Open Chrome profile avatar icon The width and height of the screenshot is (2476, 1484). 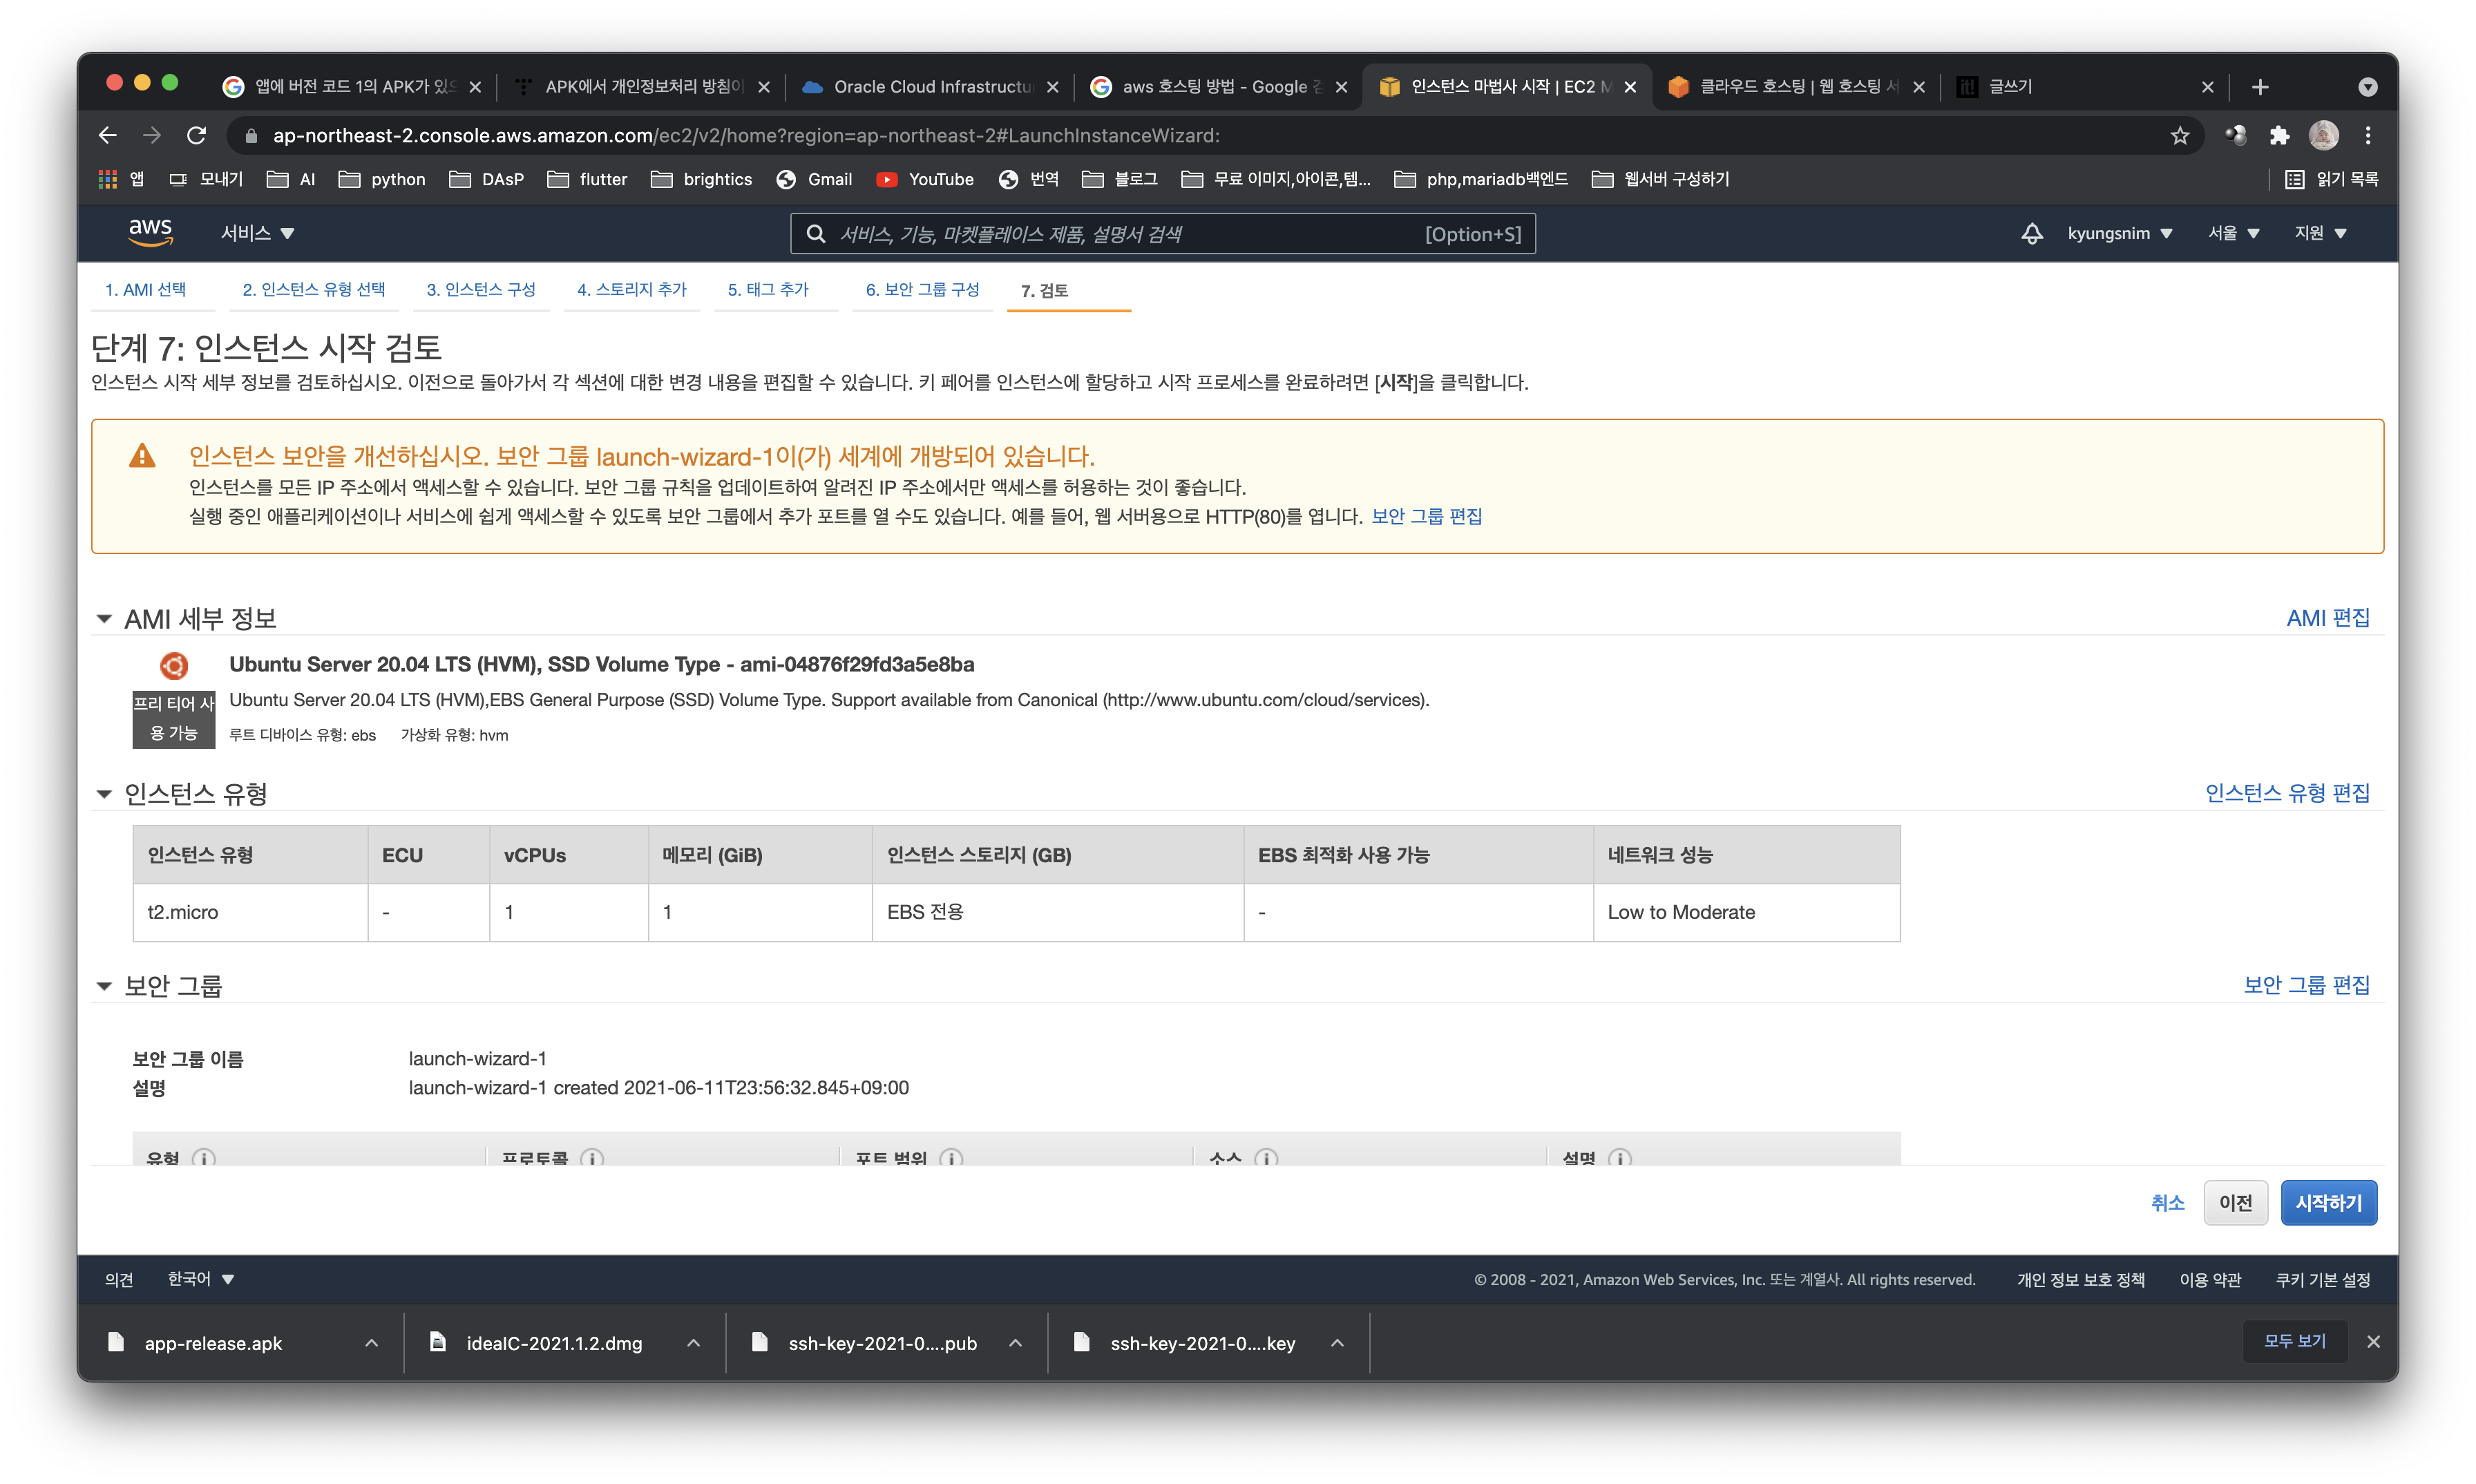click(x=2323, y=136)
